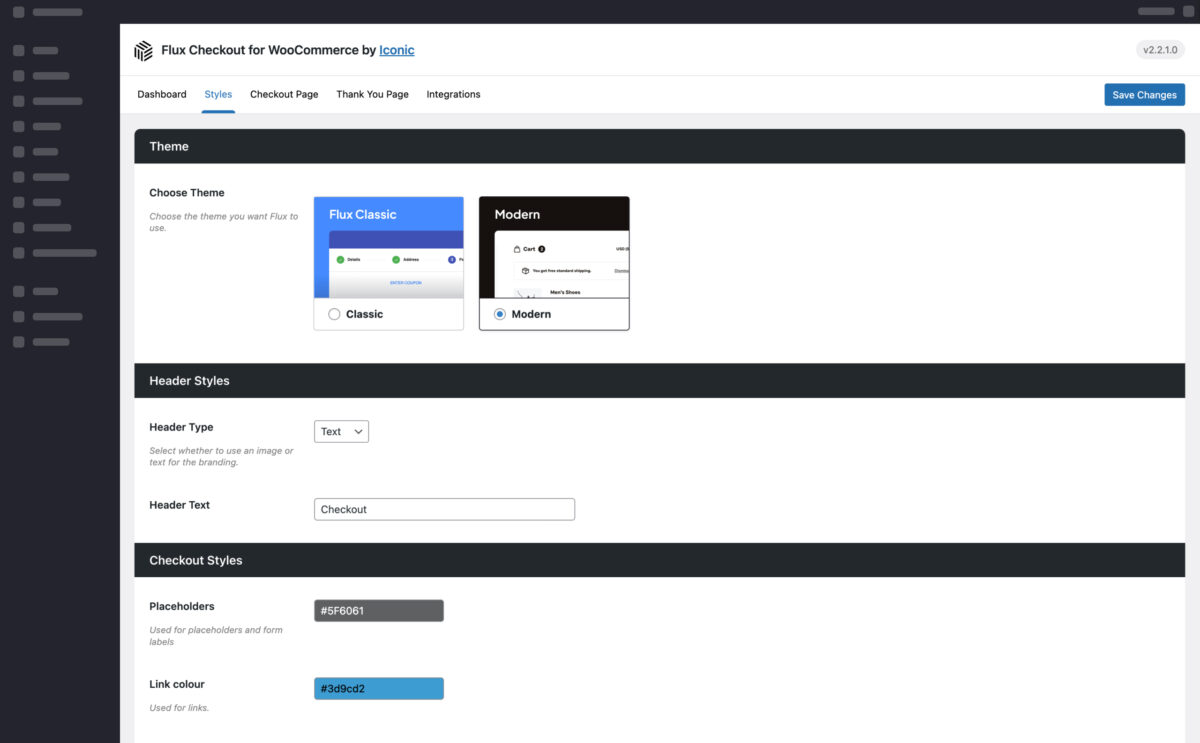Open the Iconic link in the header
Viewport: 1200px width, 743px height.
click(396, 49)
